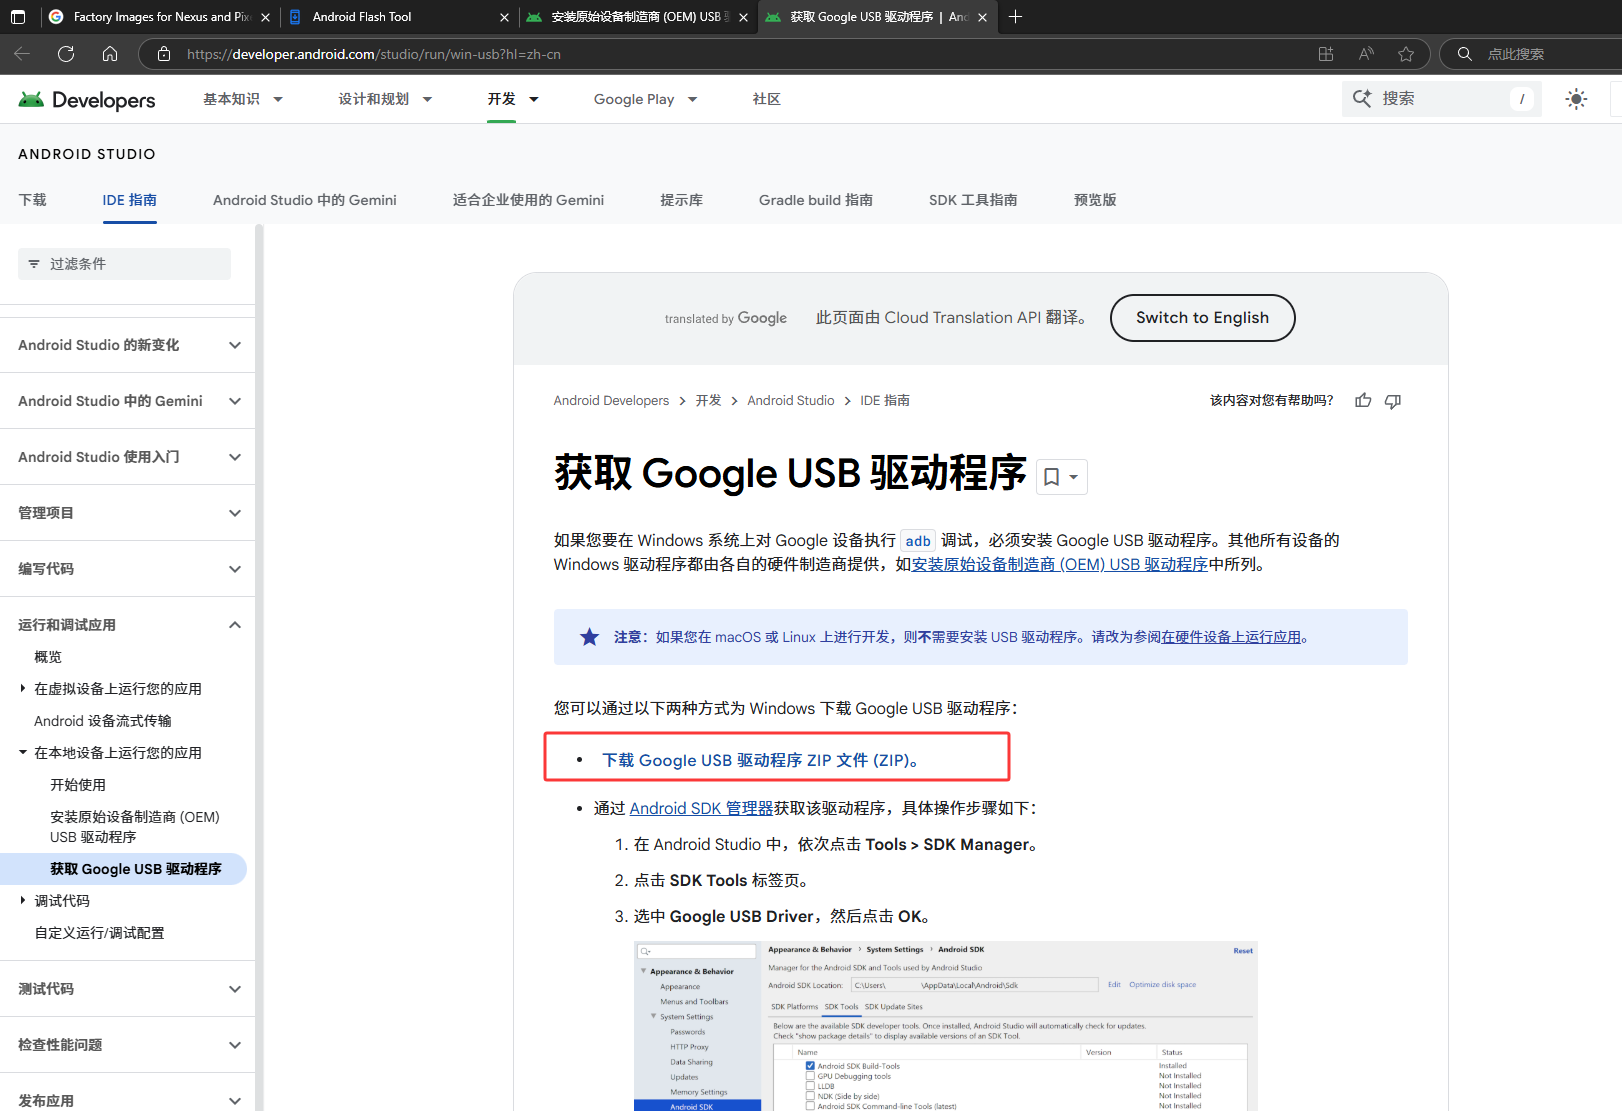
Task: Go to the browser home page icon
Action: point(110,54)
